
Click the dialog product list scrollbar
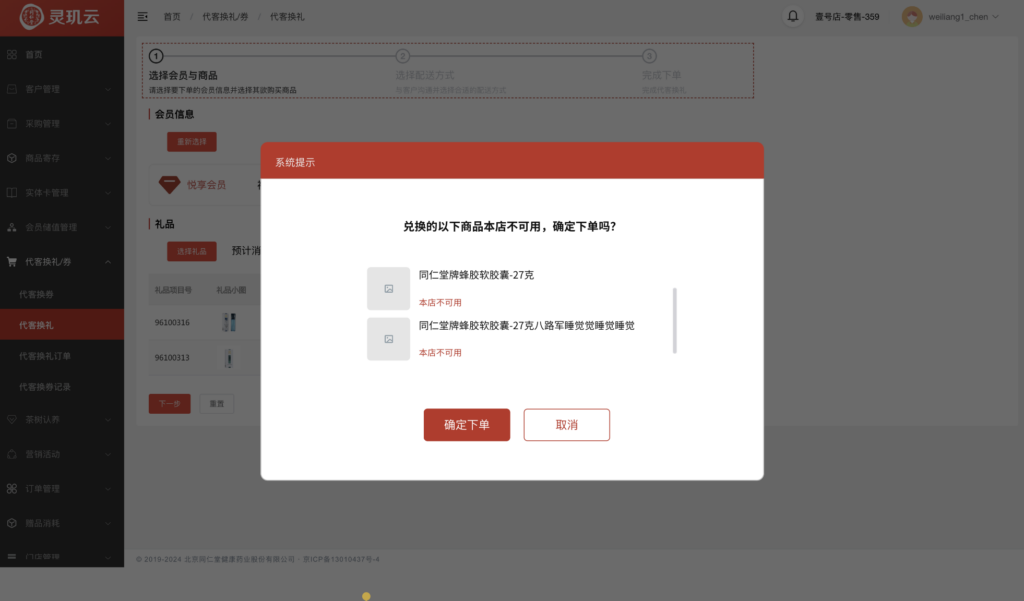coord(675,321)
